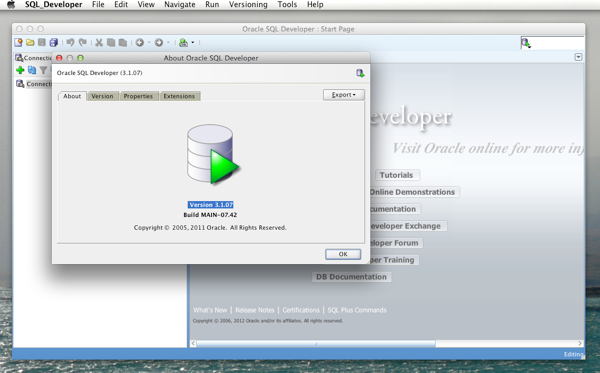This screenshot has height=373, width=600.
Task: Click the Developer Exchange button
Action: pos(408,226)
